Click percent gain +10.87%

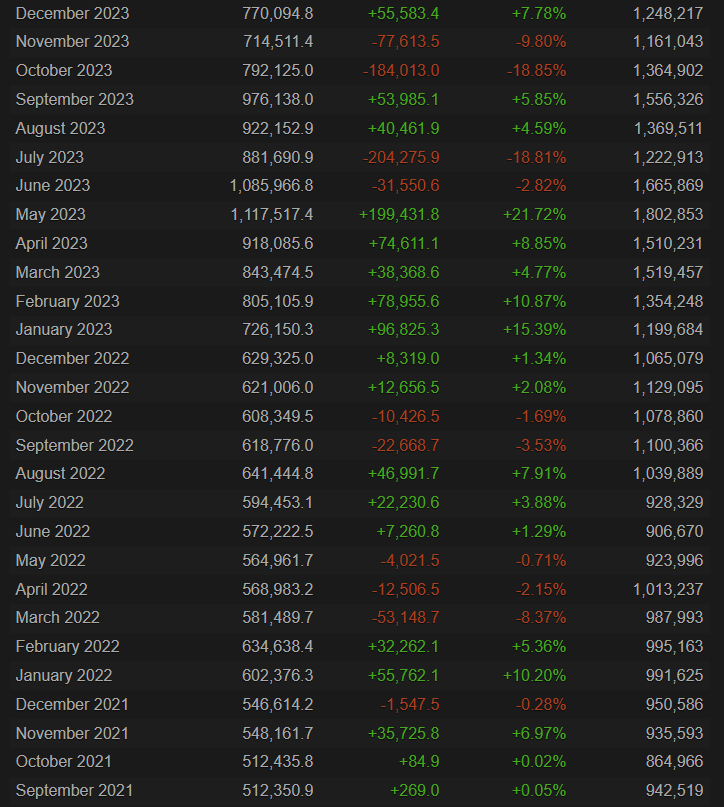click(534, 301)
